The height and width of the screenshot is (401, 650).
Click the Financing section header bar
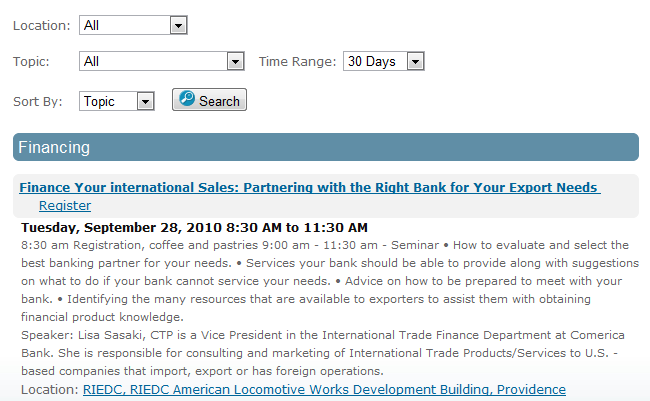pos(326,147)
